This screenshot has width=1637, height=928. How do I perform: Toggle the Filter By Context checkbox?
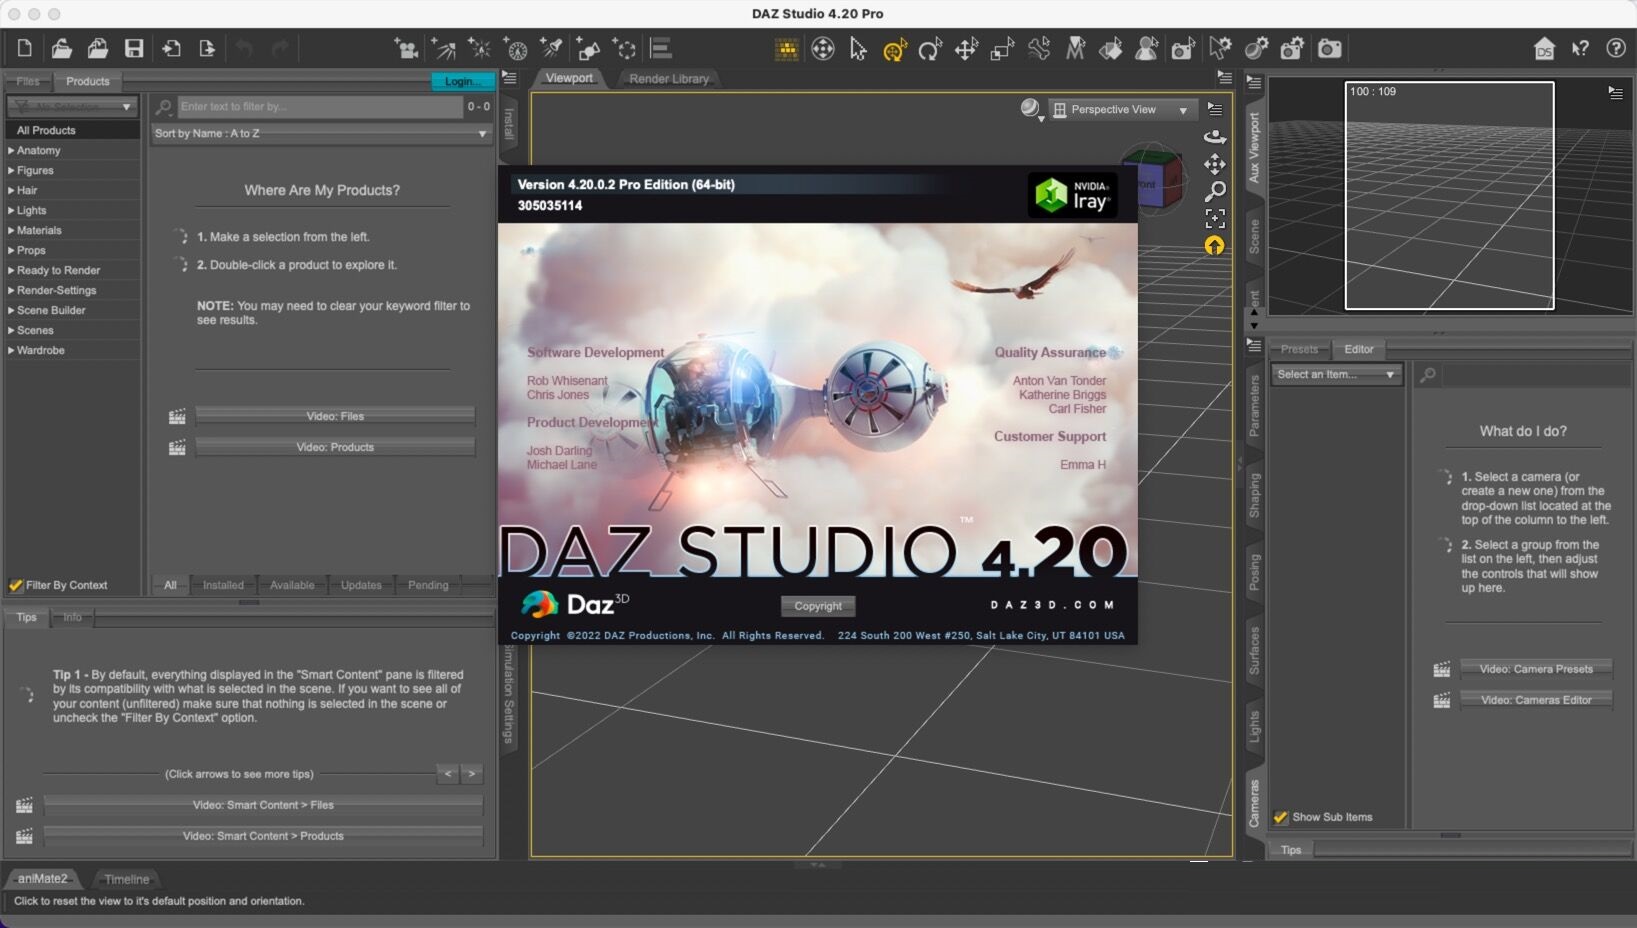(15, 585)
